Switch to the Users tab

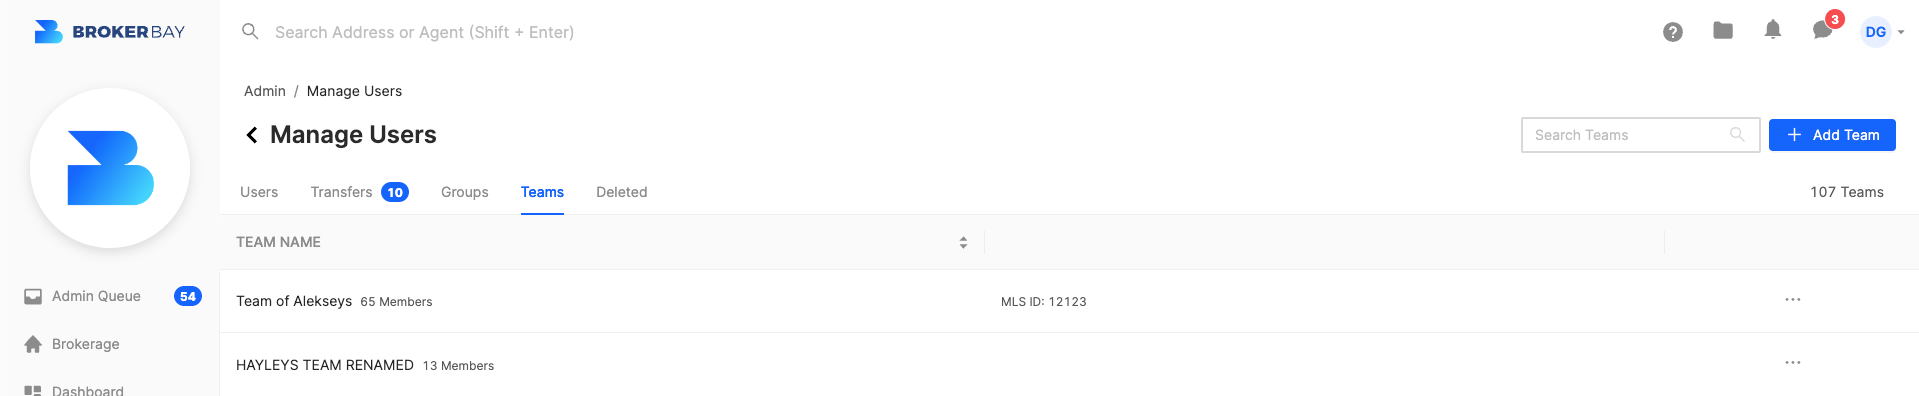259,192
